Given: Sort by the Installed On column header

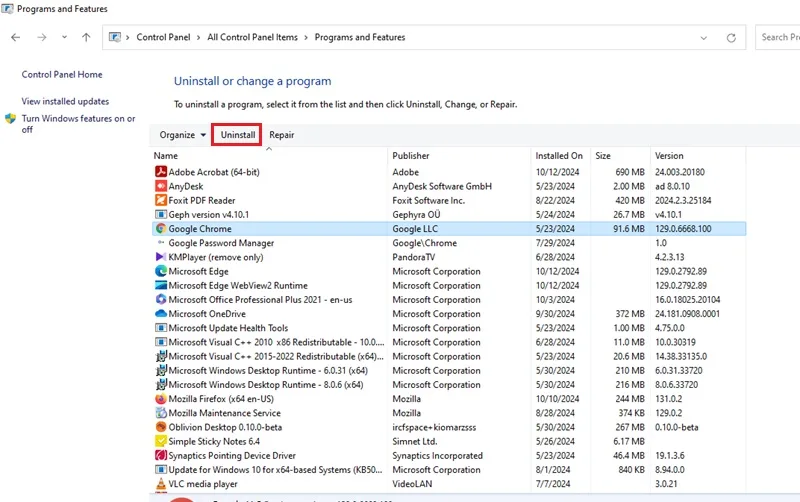Looking at the screenshot, I should (560, 156).
